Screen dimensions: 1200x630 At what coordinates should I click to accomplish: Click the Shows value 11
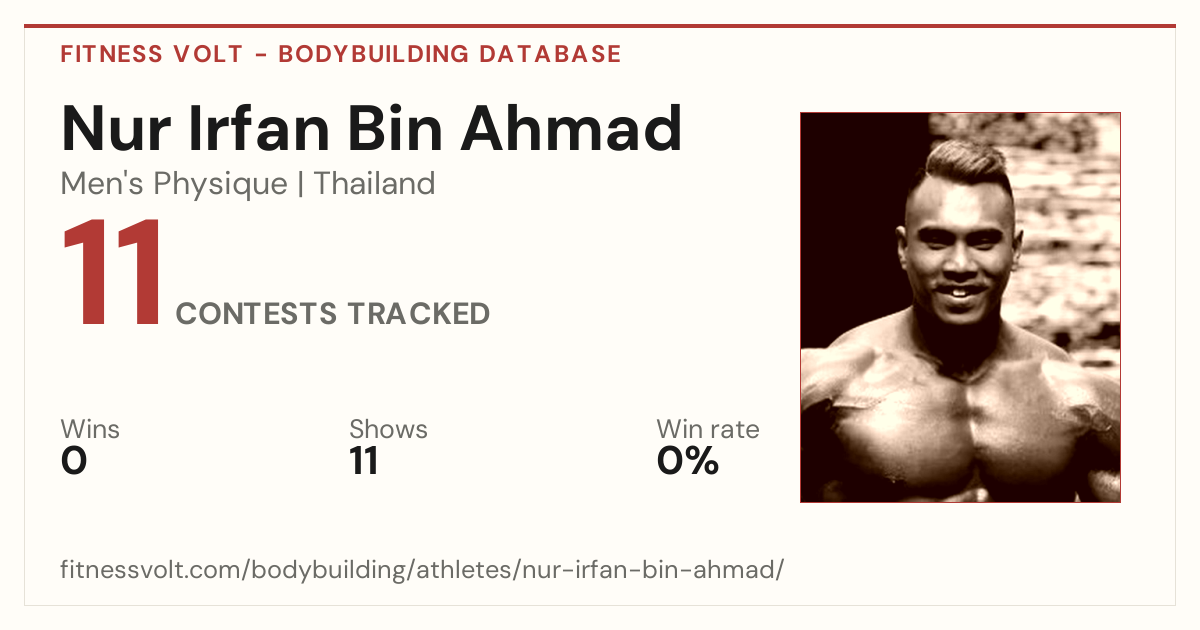click(364, 461)
